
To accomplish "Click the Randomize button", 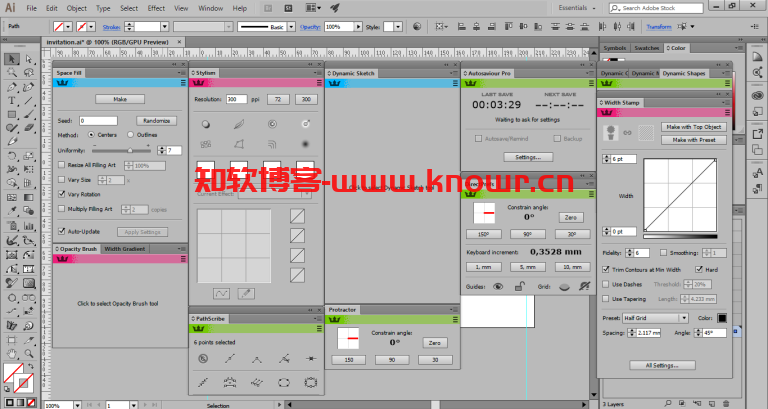I will (156, 120).
